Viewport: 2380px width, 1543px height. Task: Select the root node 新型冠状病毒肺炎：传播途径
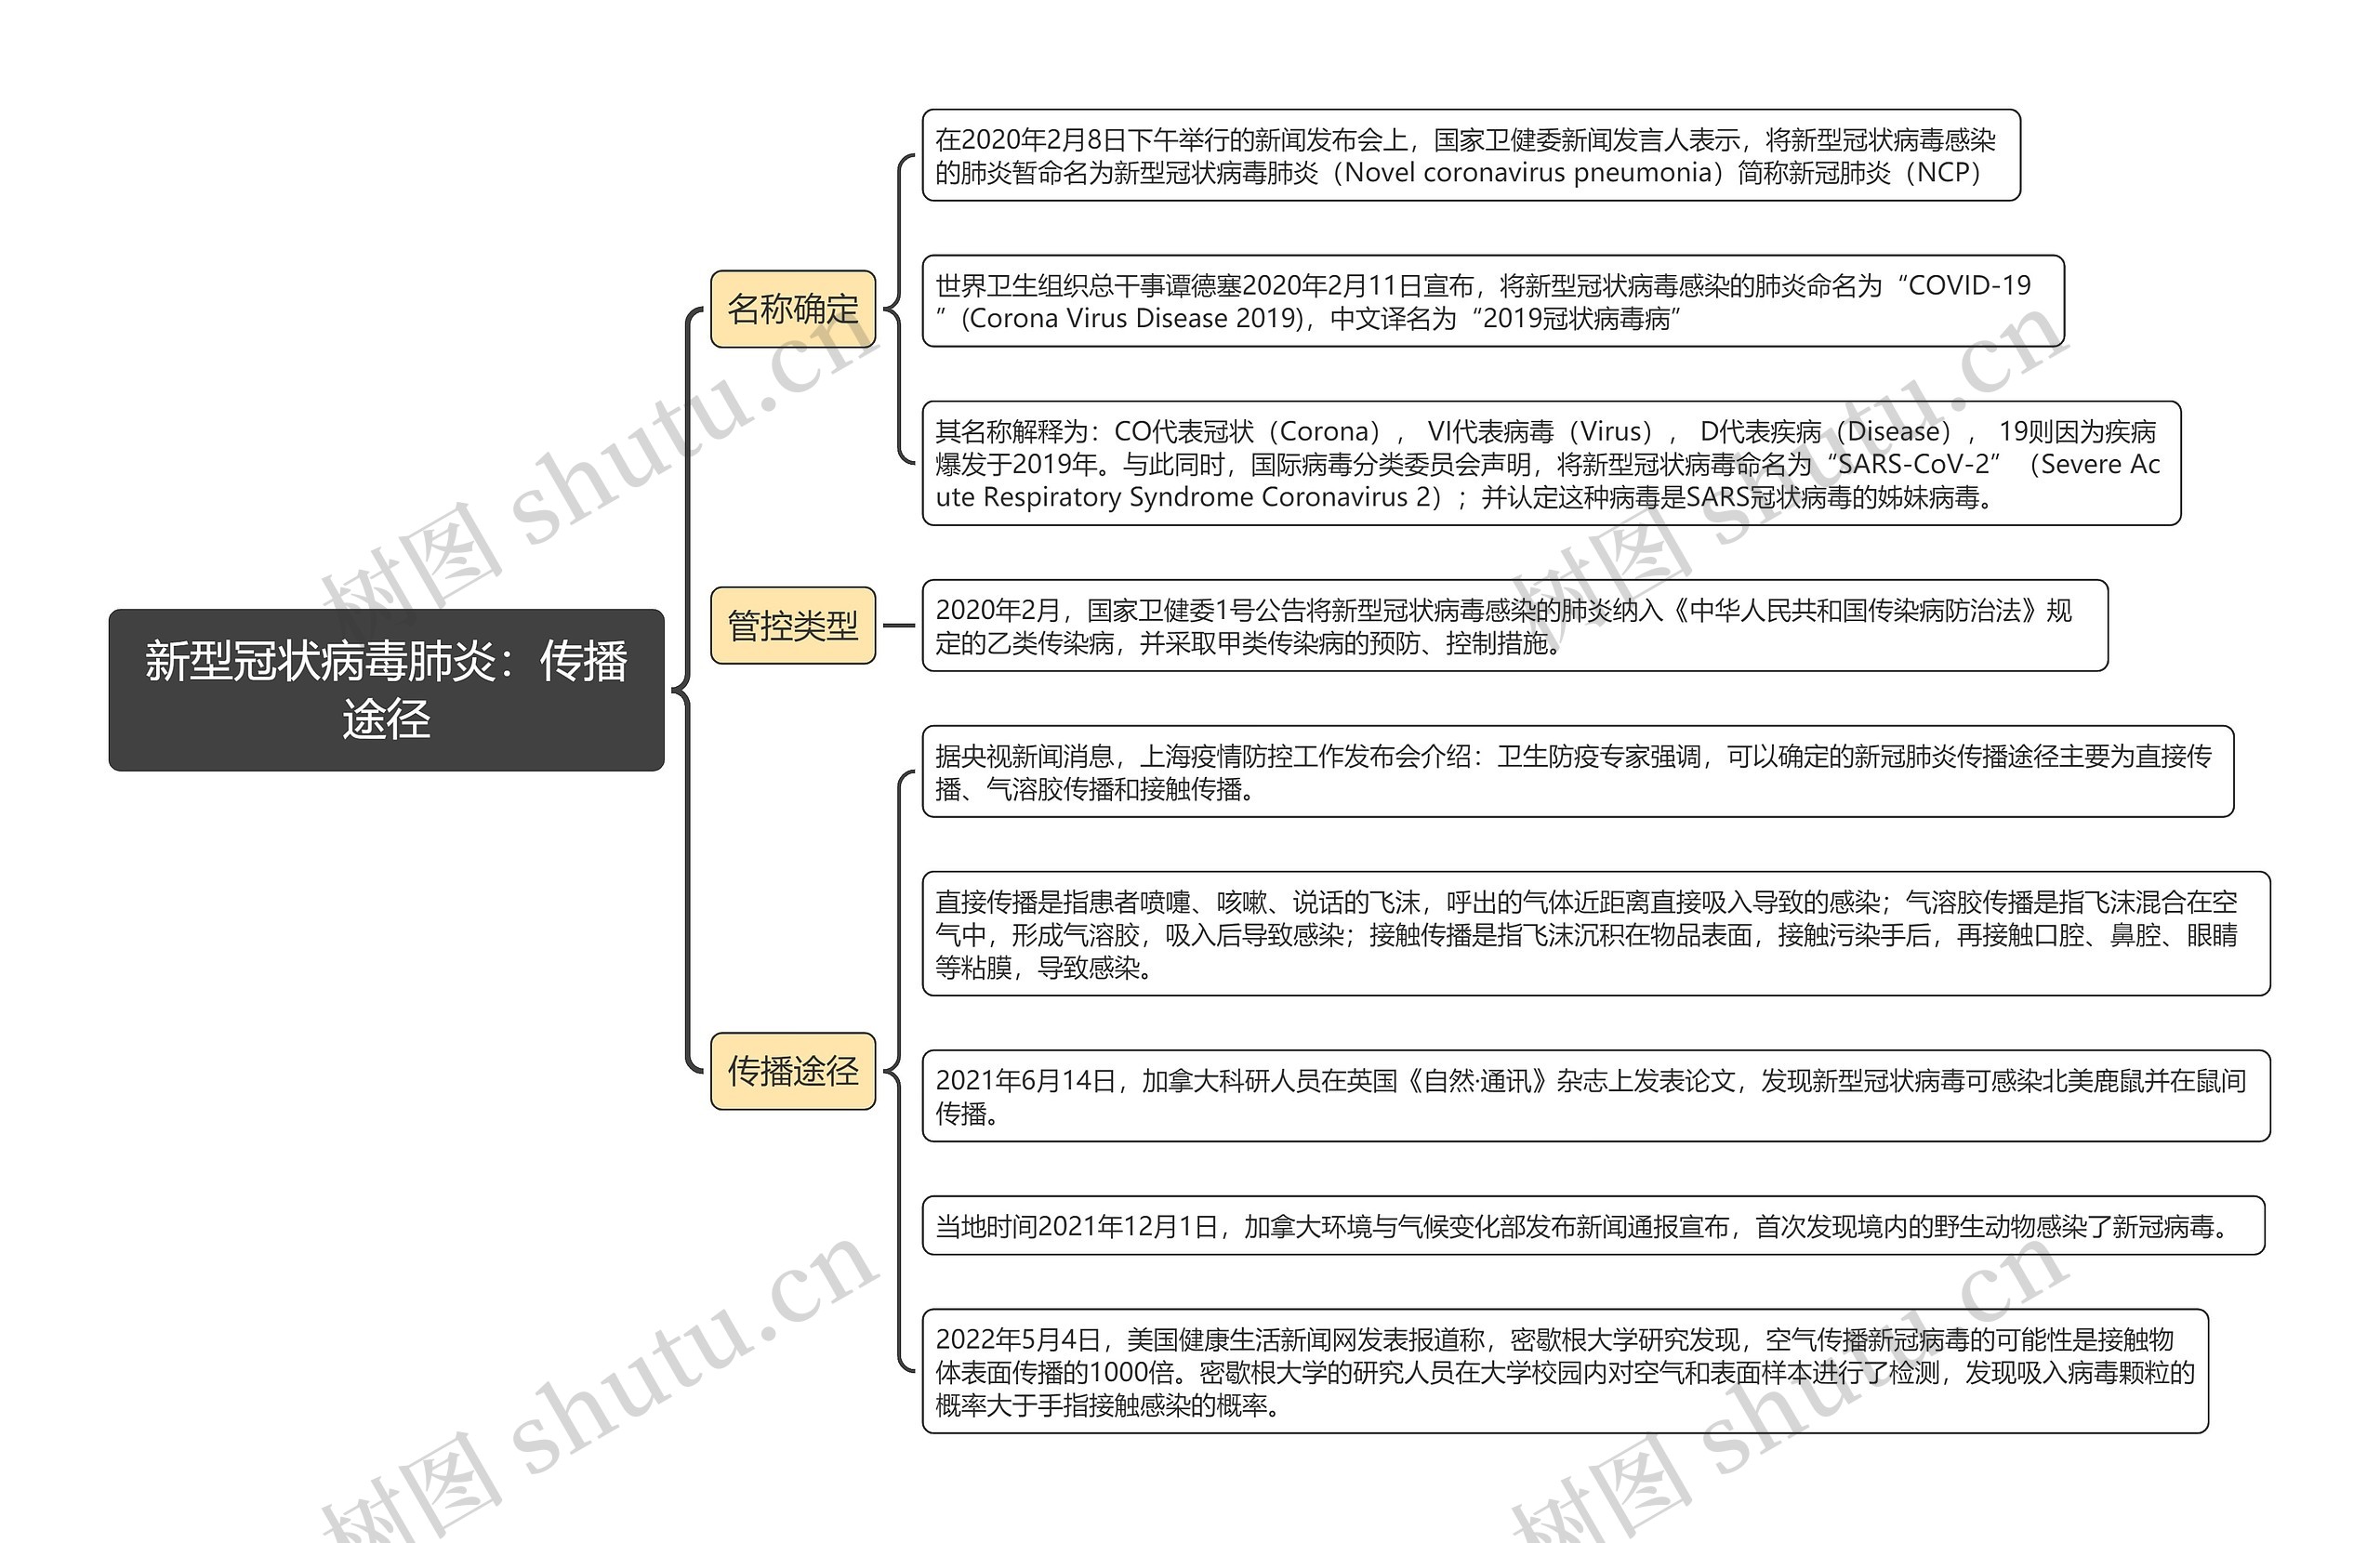[x=386, y=690]
